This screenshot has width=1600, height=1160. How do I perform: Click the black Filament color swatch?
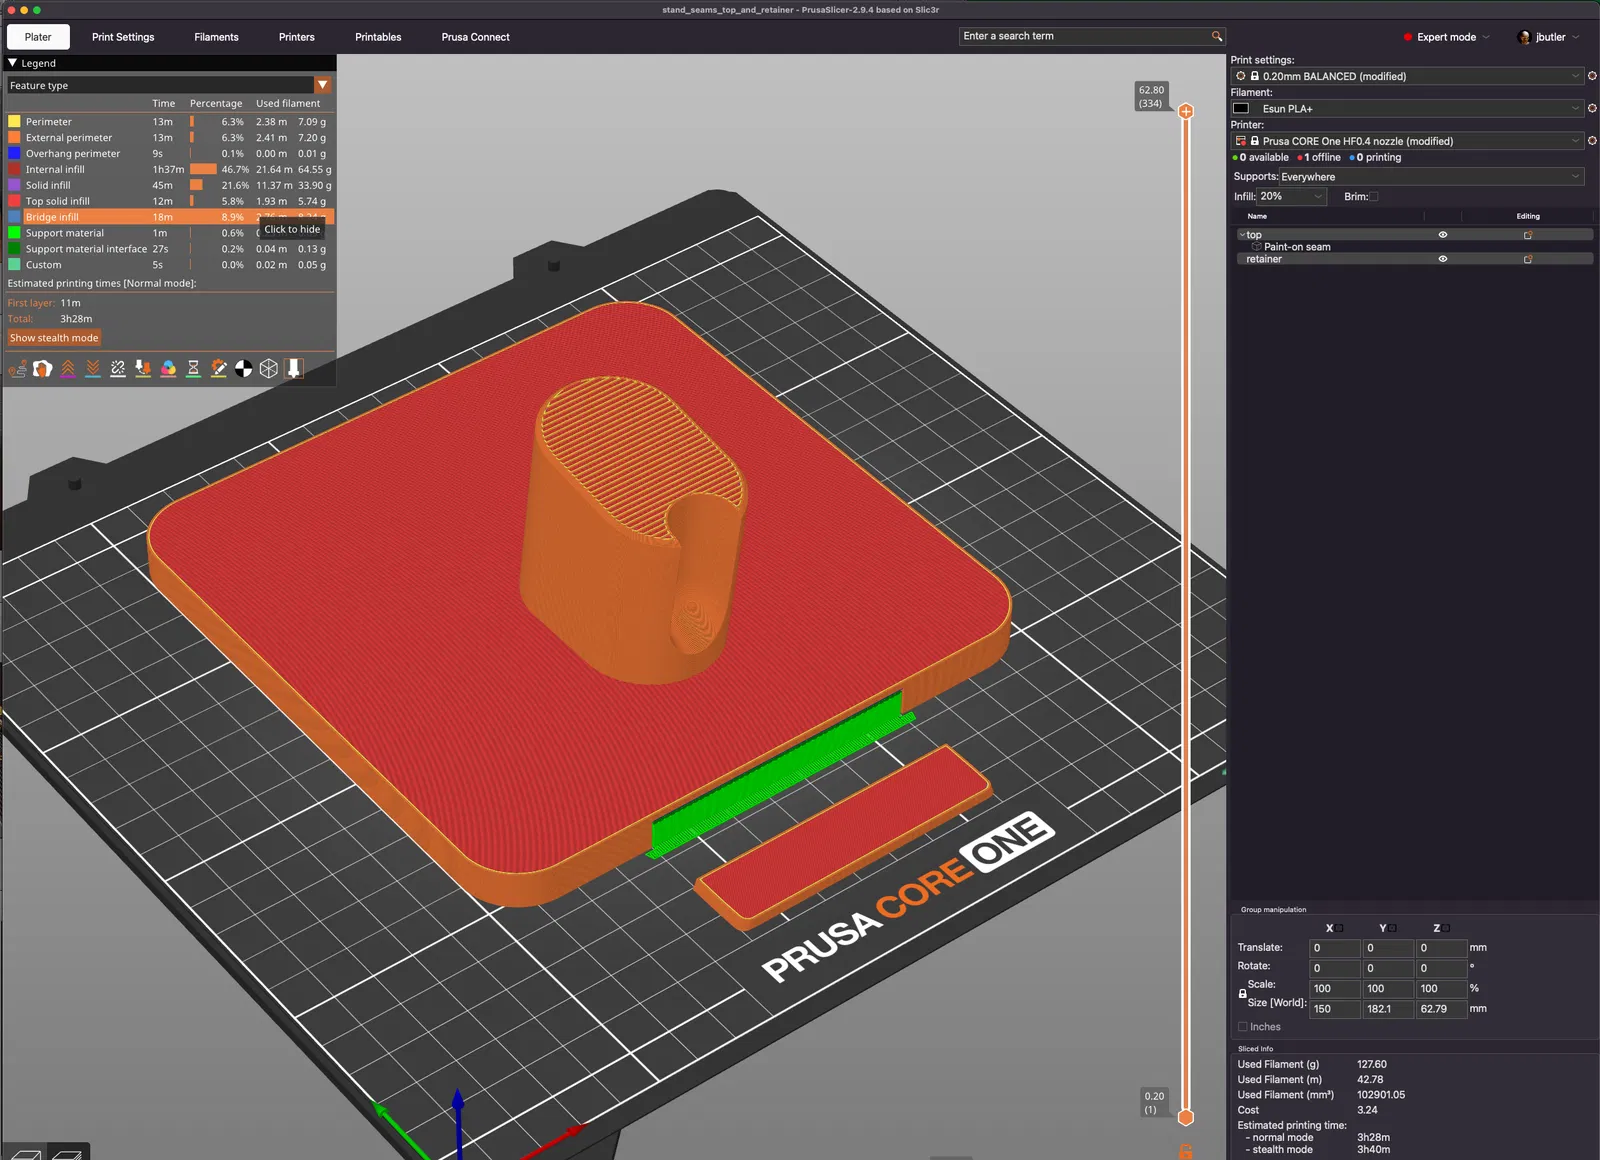[x=1241, y=109]
